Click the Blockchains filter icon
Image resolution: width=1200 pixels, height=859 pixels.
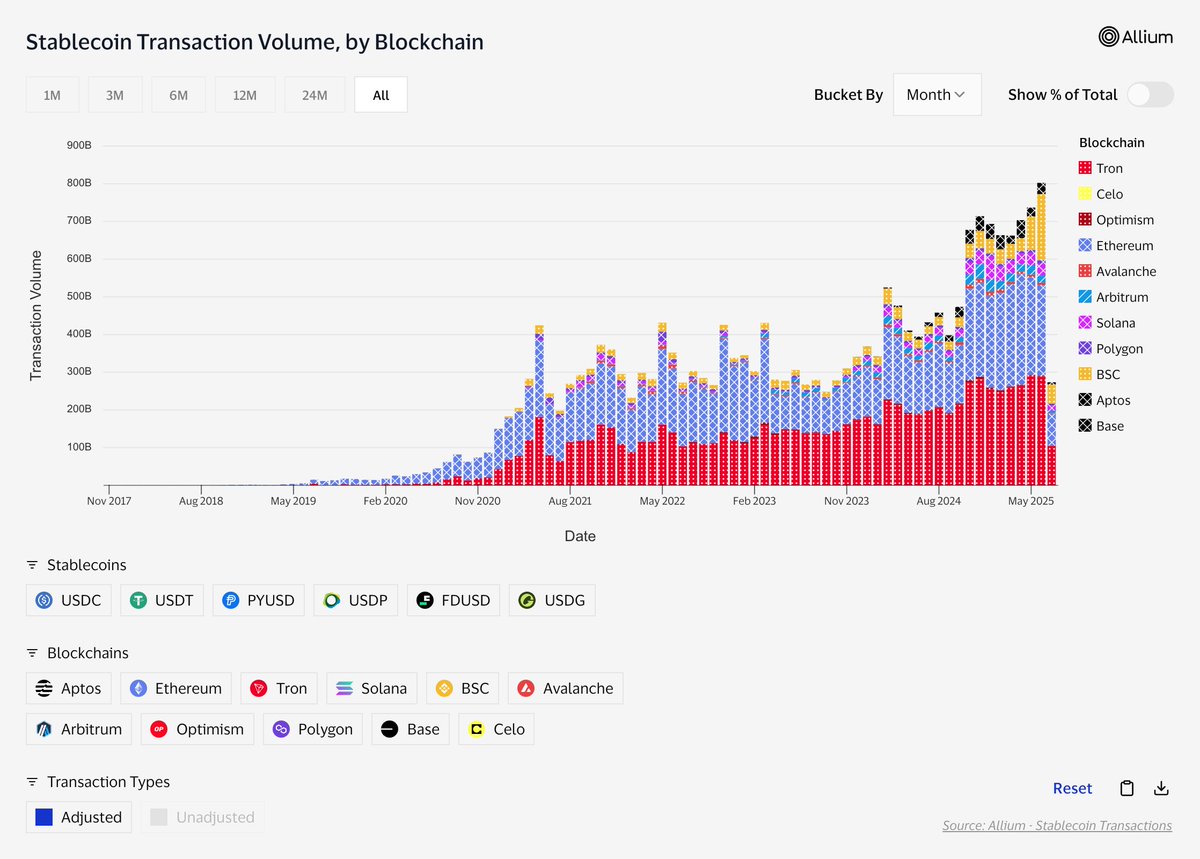[x=32, y=653]
